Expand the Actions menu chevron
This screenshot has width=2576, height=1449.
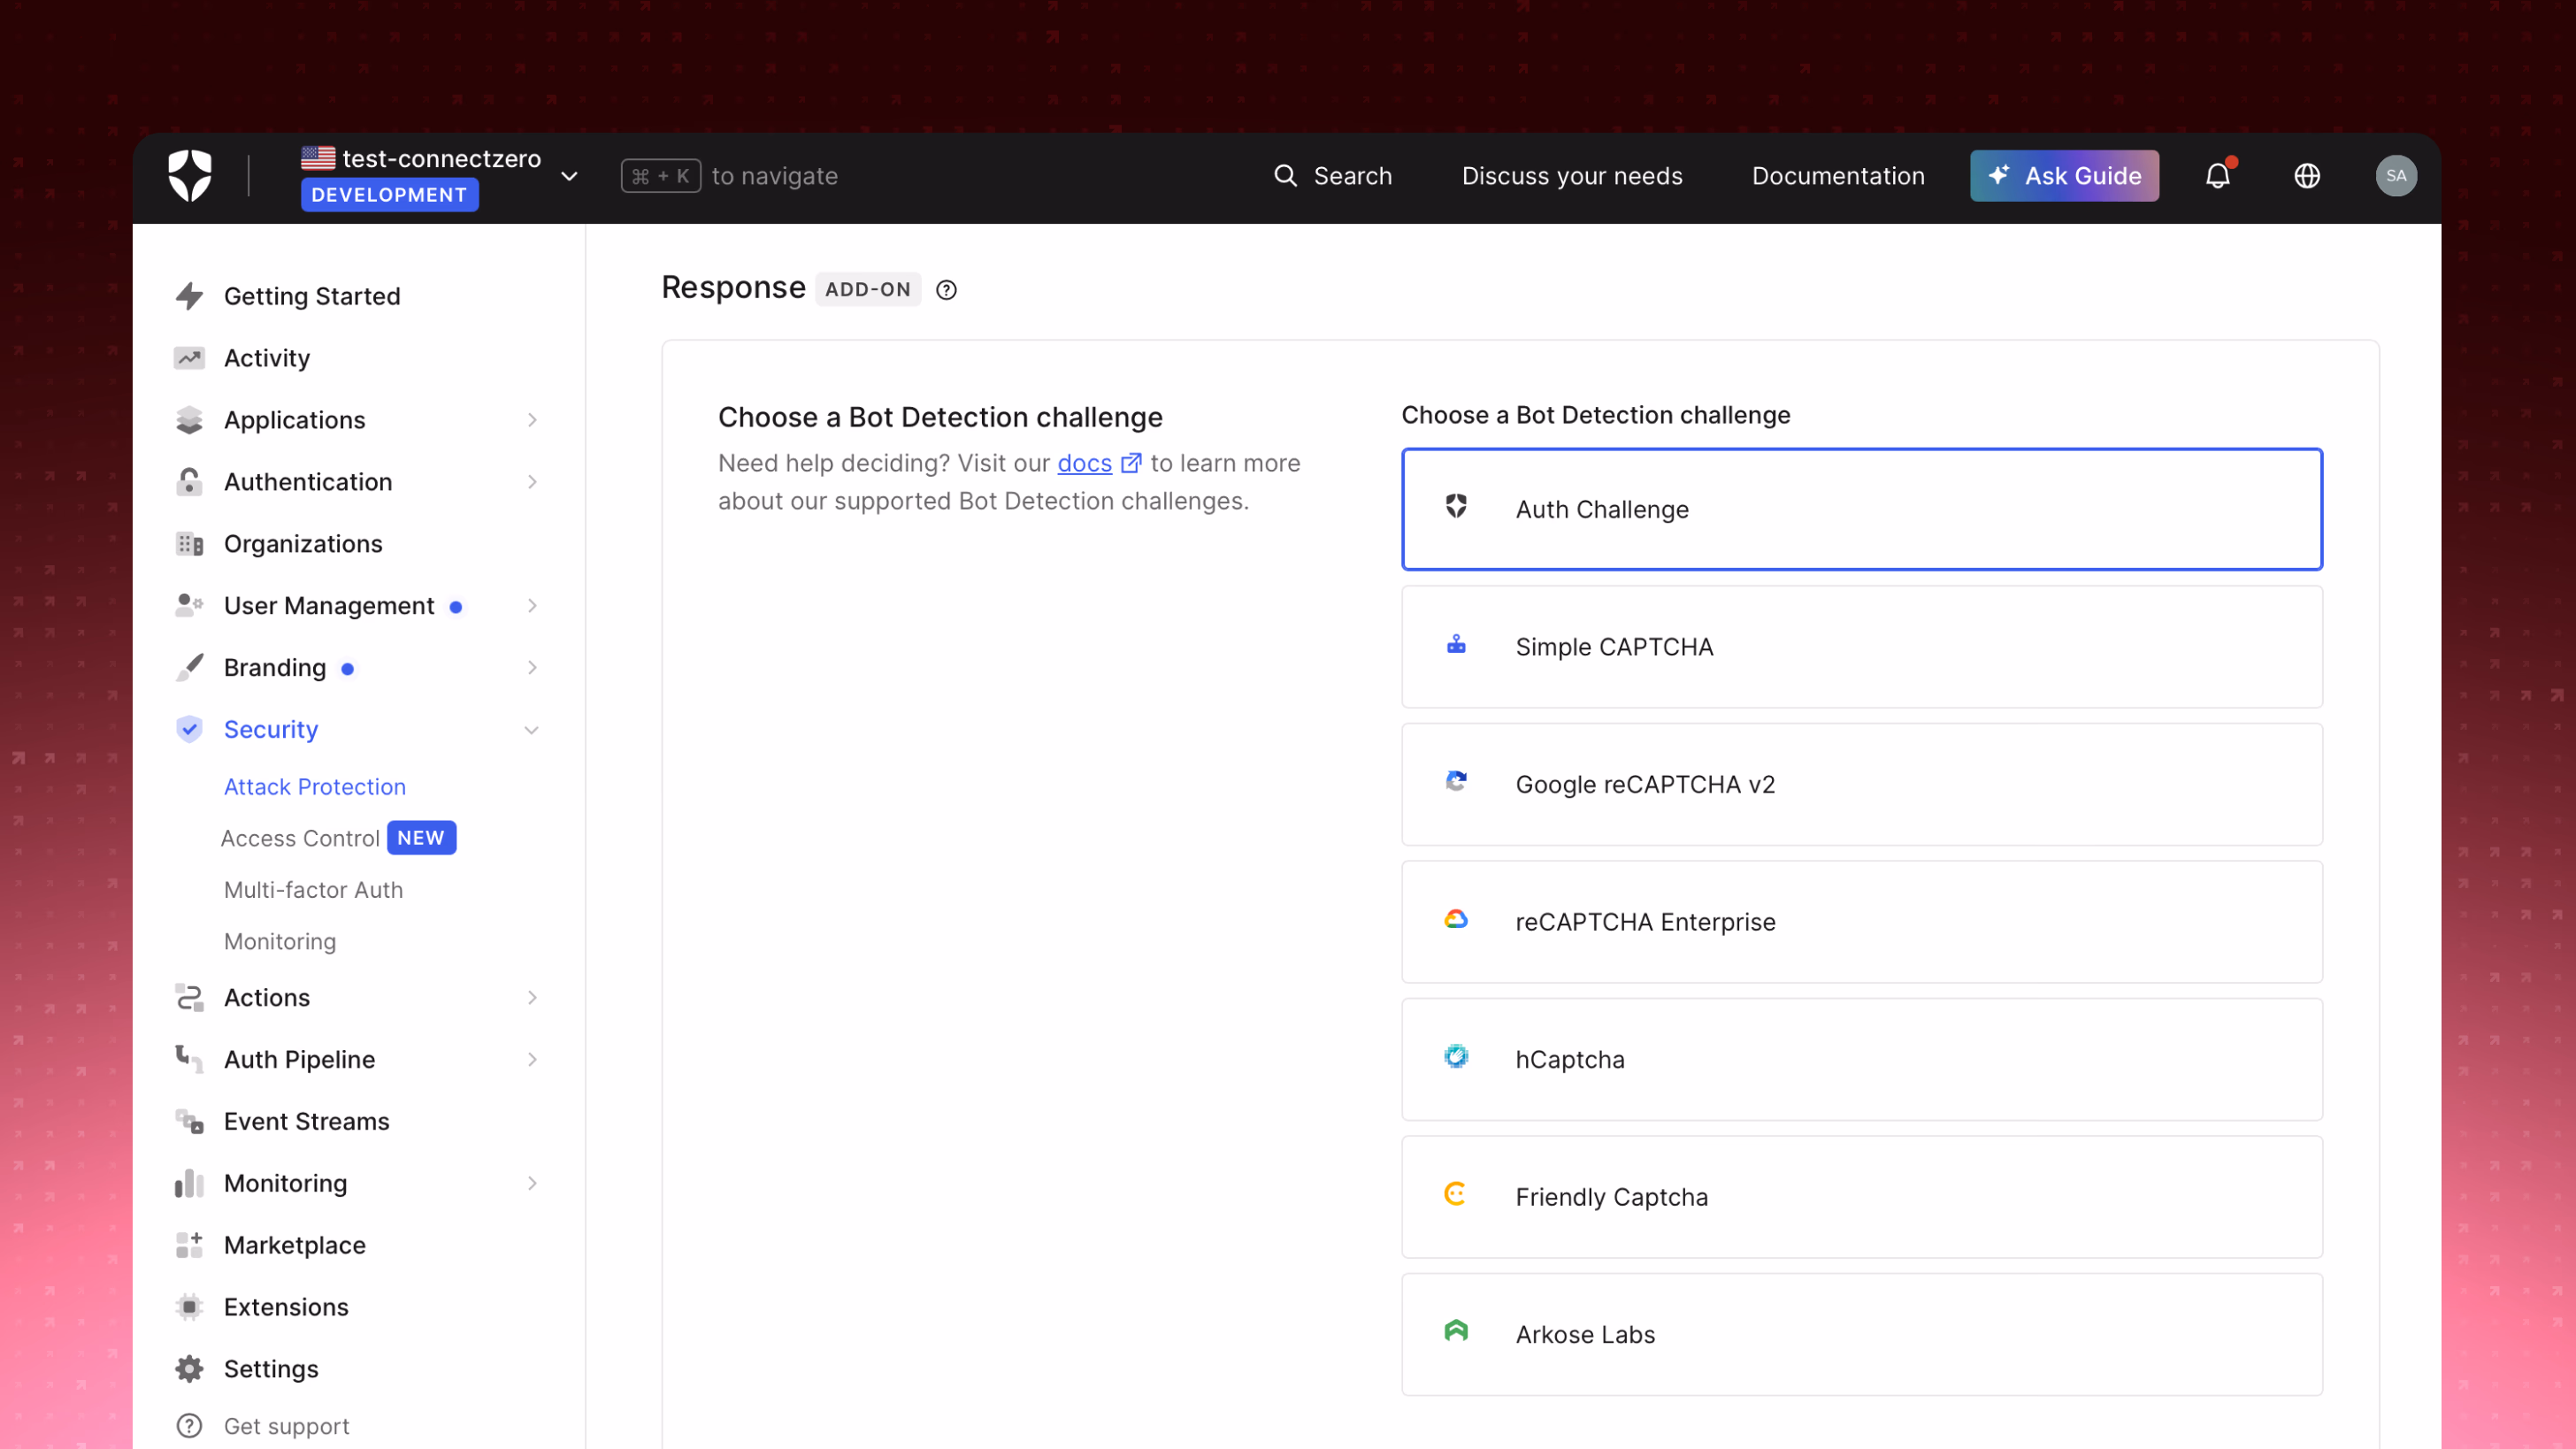532,998
